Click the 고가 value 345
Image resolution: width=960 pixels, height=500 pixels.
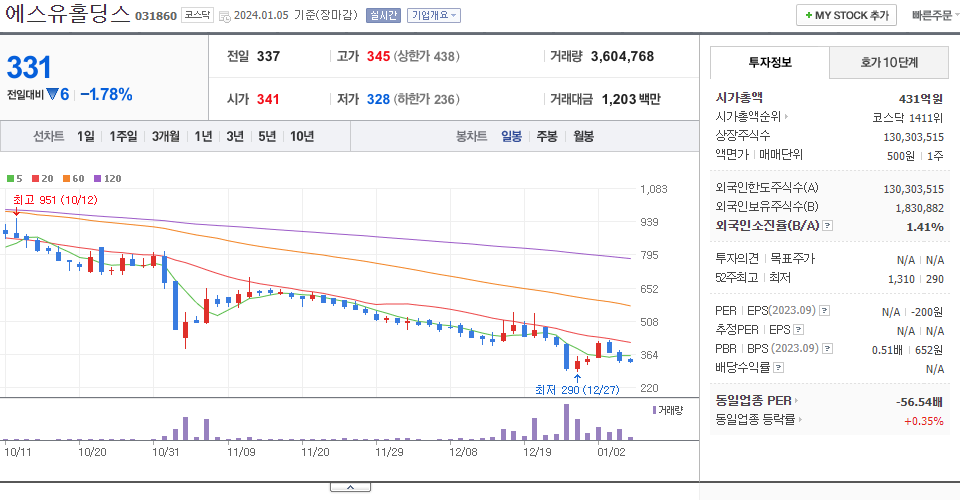pos(378,56)
